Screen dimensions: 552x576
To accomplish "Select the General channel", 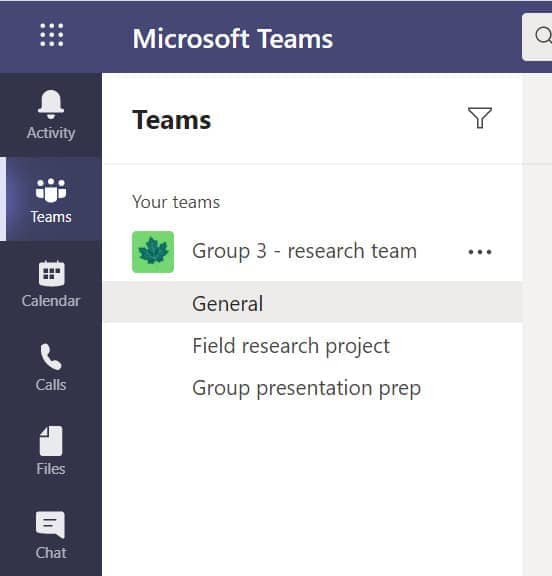I will tap(313, 303).
